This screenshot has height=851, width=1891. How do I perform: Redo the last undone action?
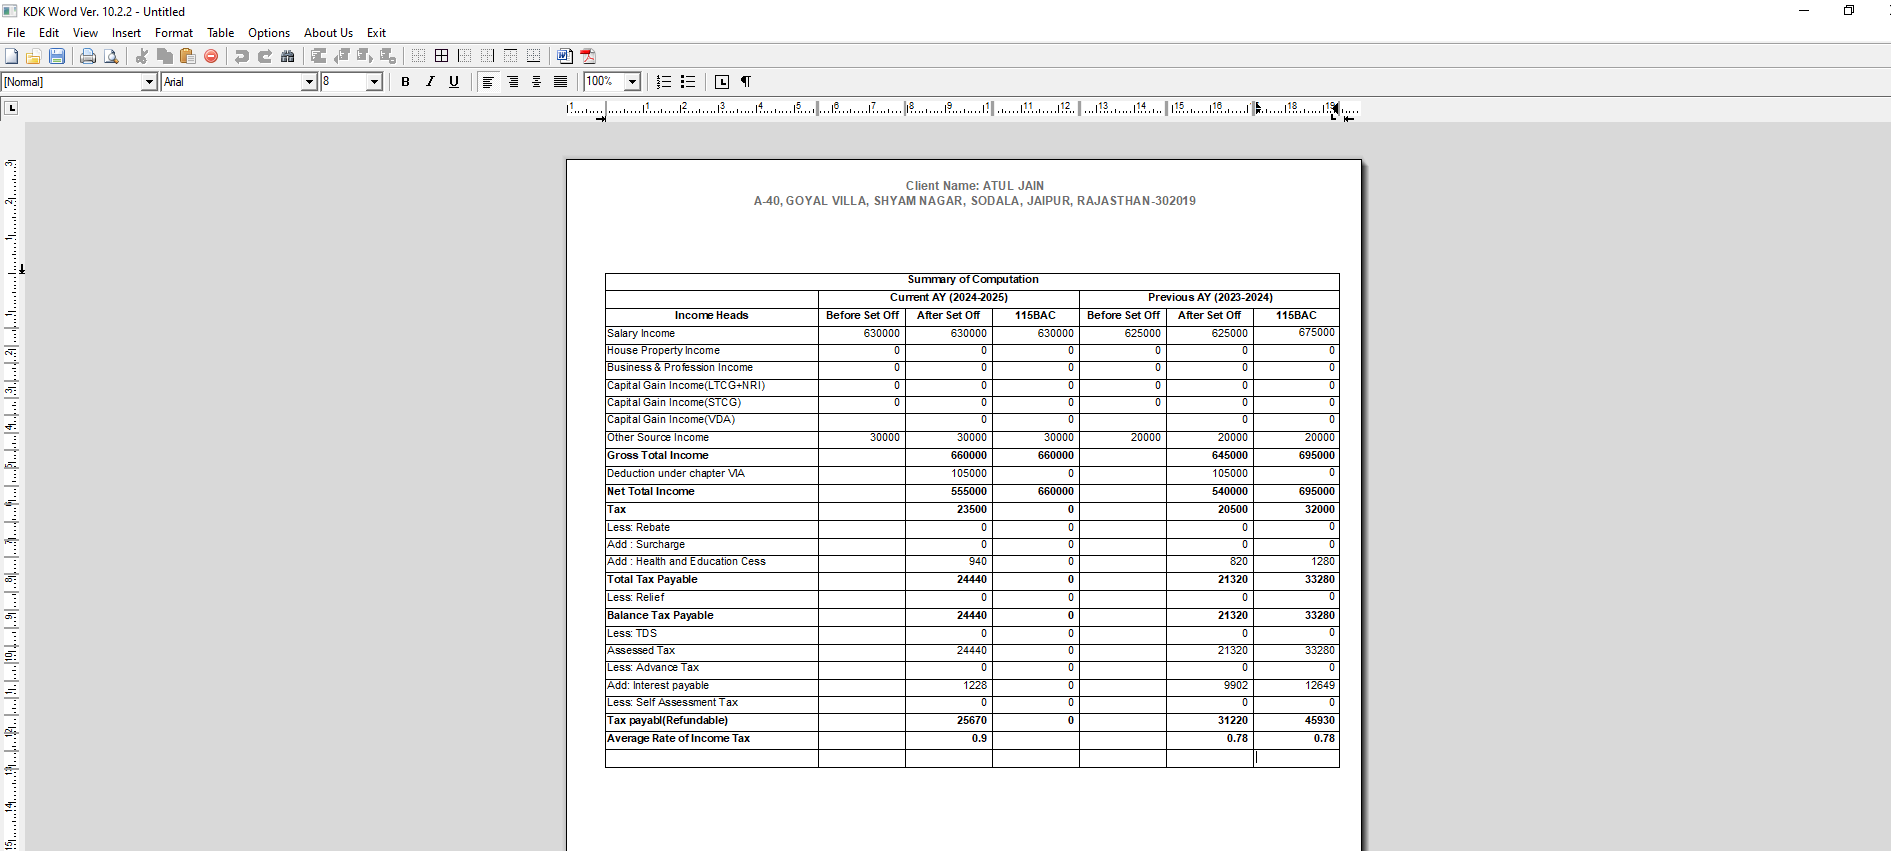(x=265, y=56)
